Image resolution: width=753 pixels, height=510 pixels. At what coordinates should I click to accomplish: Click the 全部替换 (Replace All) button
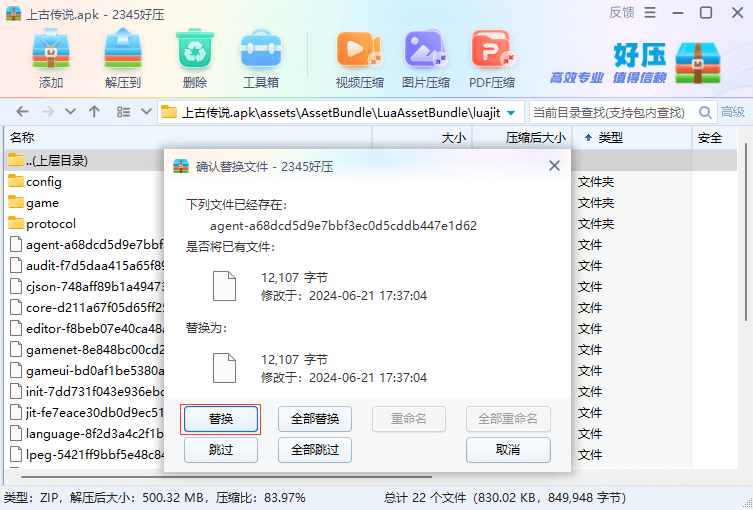coord(314,419)
